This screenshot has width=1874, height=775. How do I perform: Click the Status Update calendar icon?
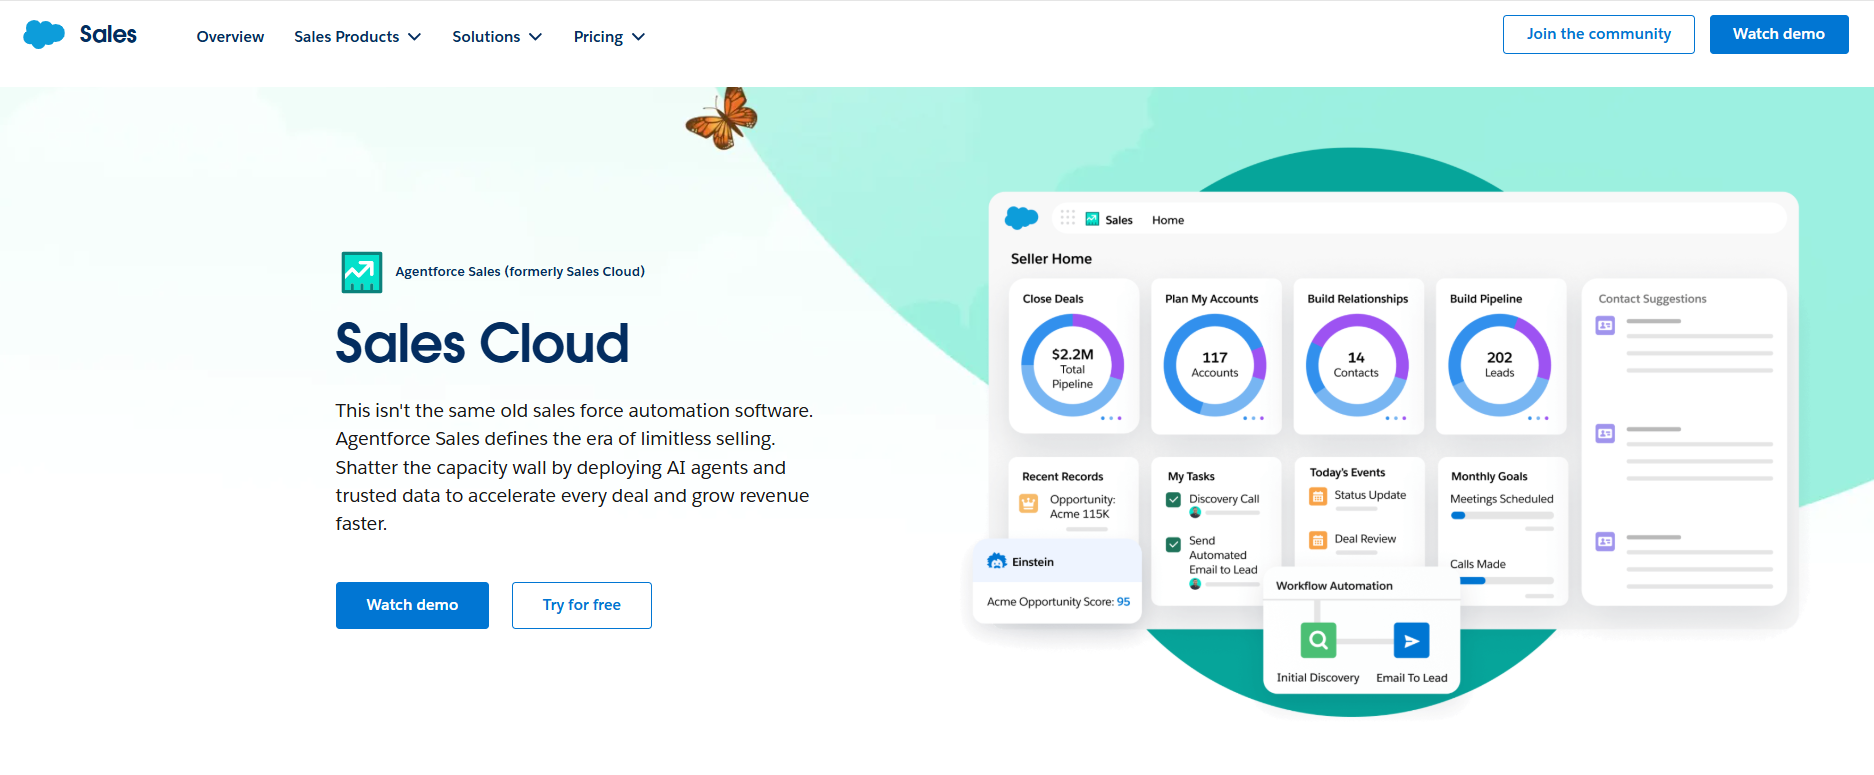click(1318, 496)
